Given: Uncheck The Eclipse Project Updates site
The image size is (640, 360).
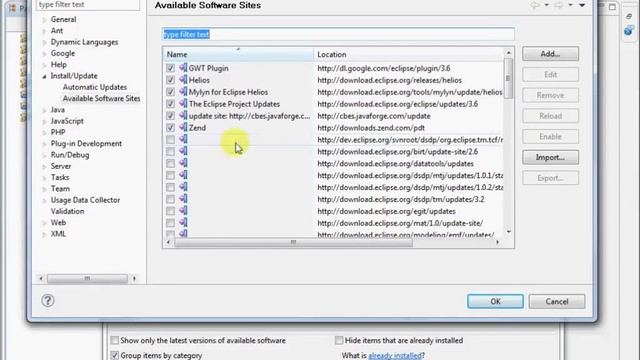Looking at the screenshot, I should point(170,104).
